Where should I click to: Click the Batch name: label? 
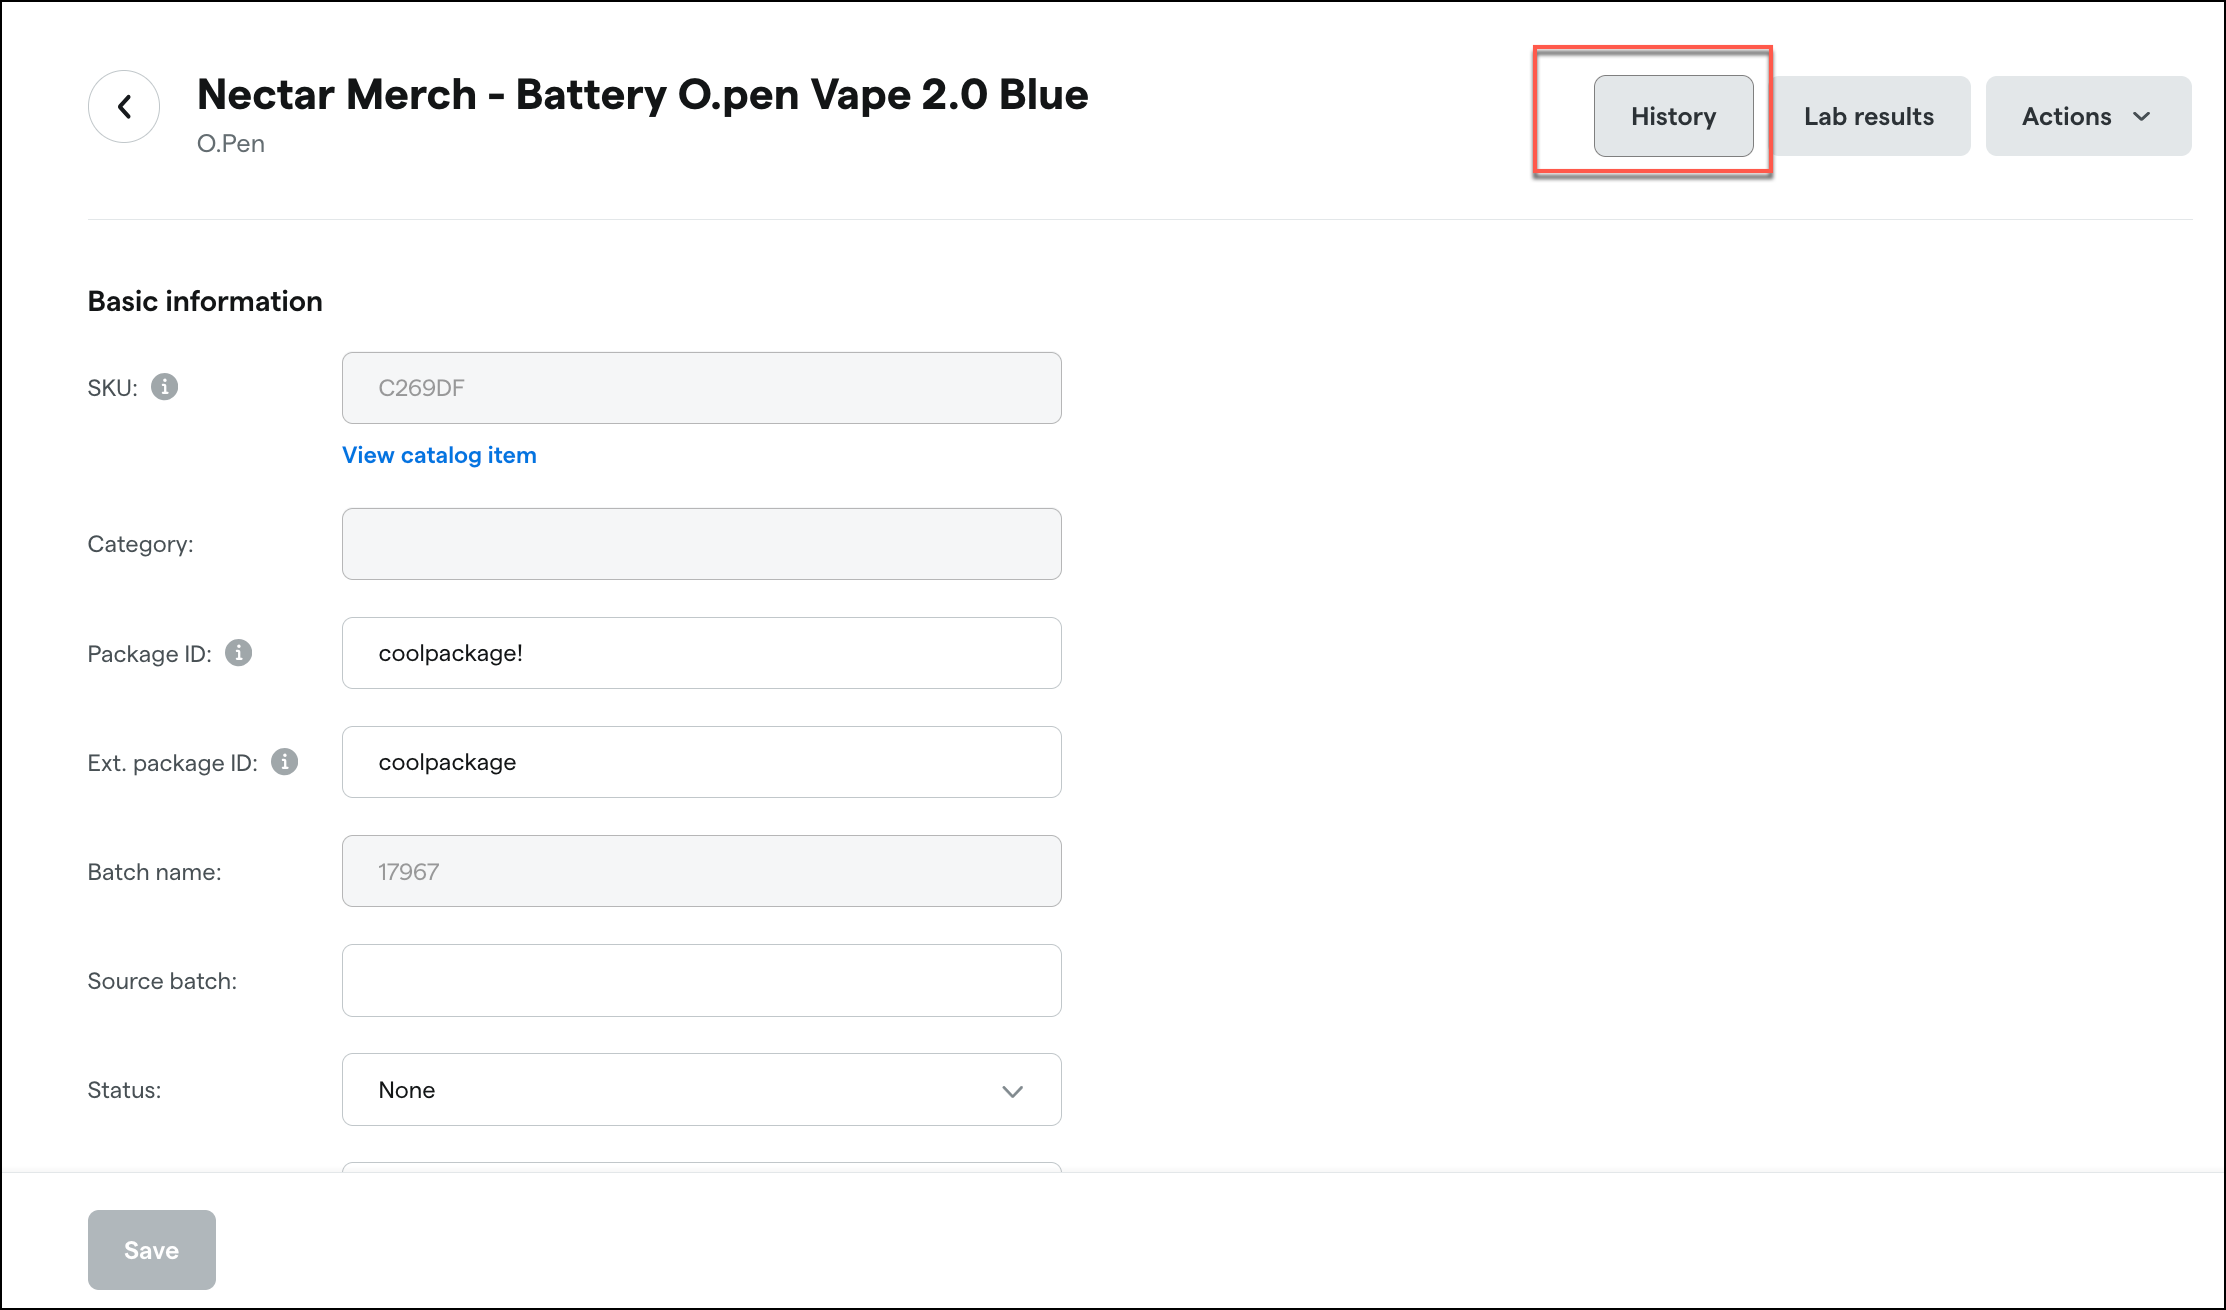click(154, 872)
